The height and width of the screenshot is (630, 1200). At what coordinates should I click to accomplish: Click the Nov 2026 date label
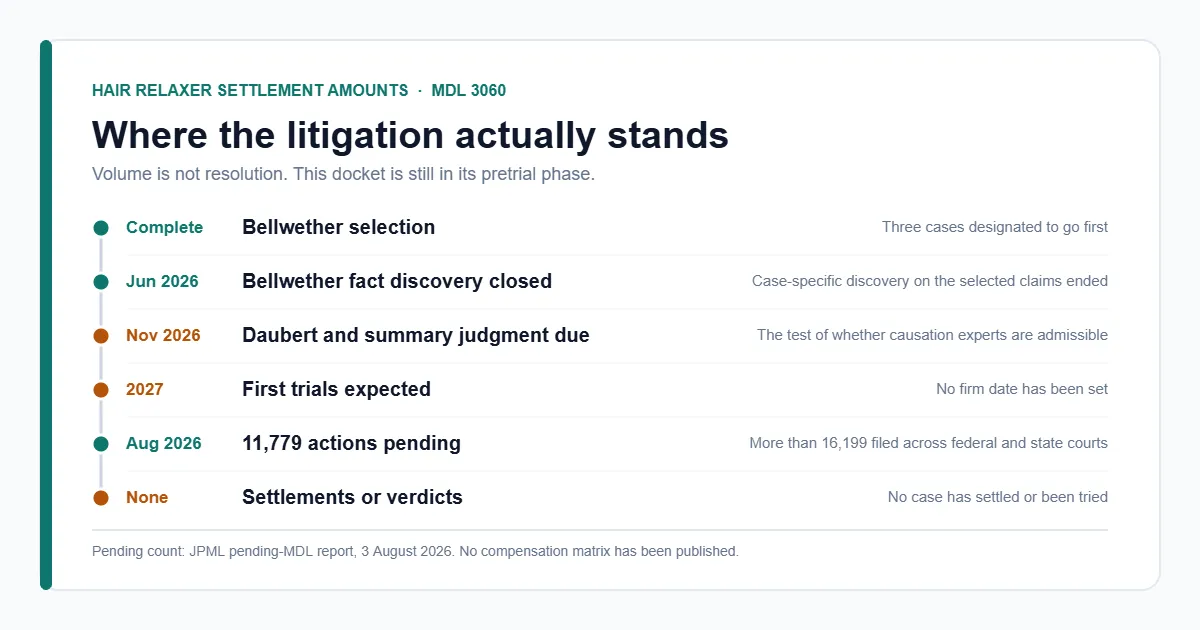click(163, 335)
